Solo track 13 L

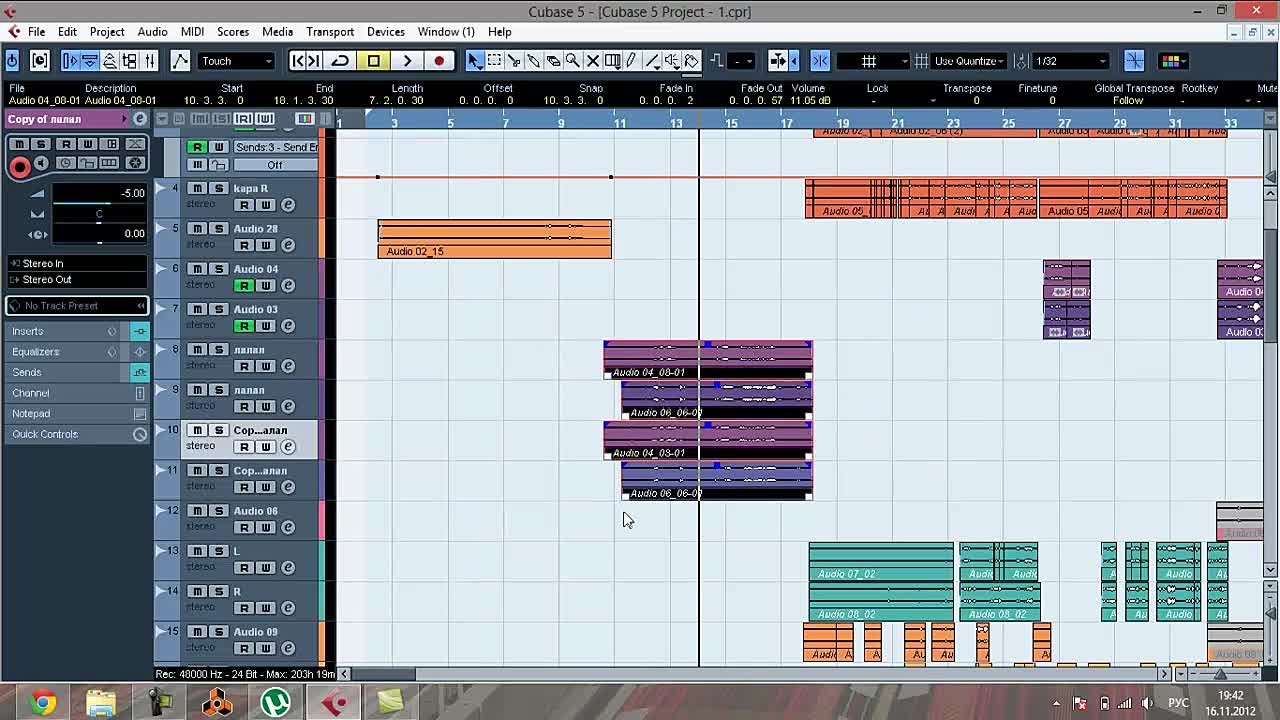point(218,550)
